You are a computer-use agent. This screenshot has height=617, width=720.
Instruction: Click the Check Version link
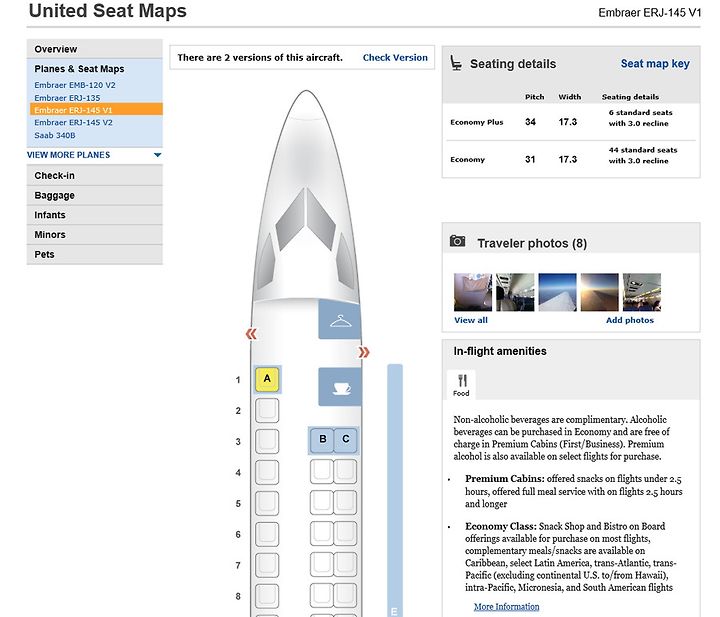(x=395, y=57)
